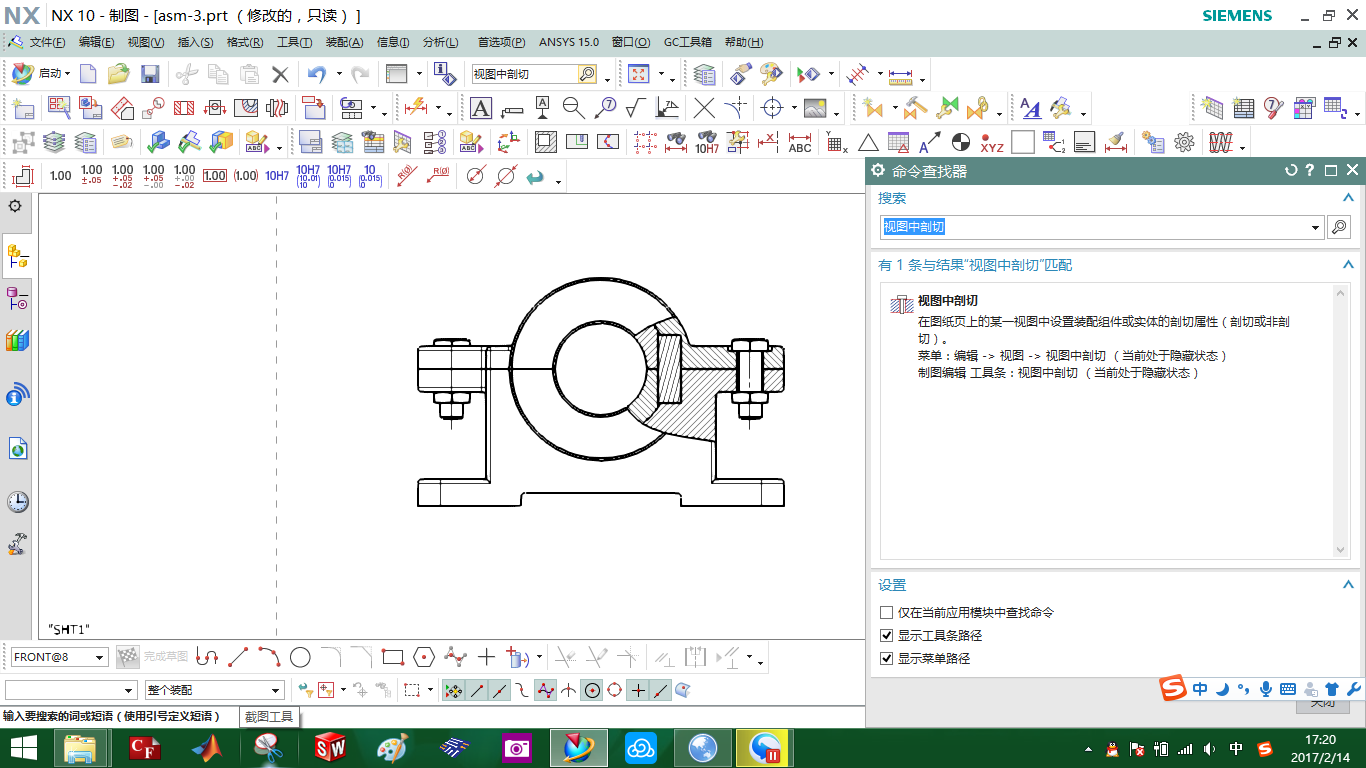Click the New file icon

coord(88,74)
